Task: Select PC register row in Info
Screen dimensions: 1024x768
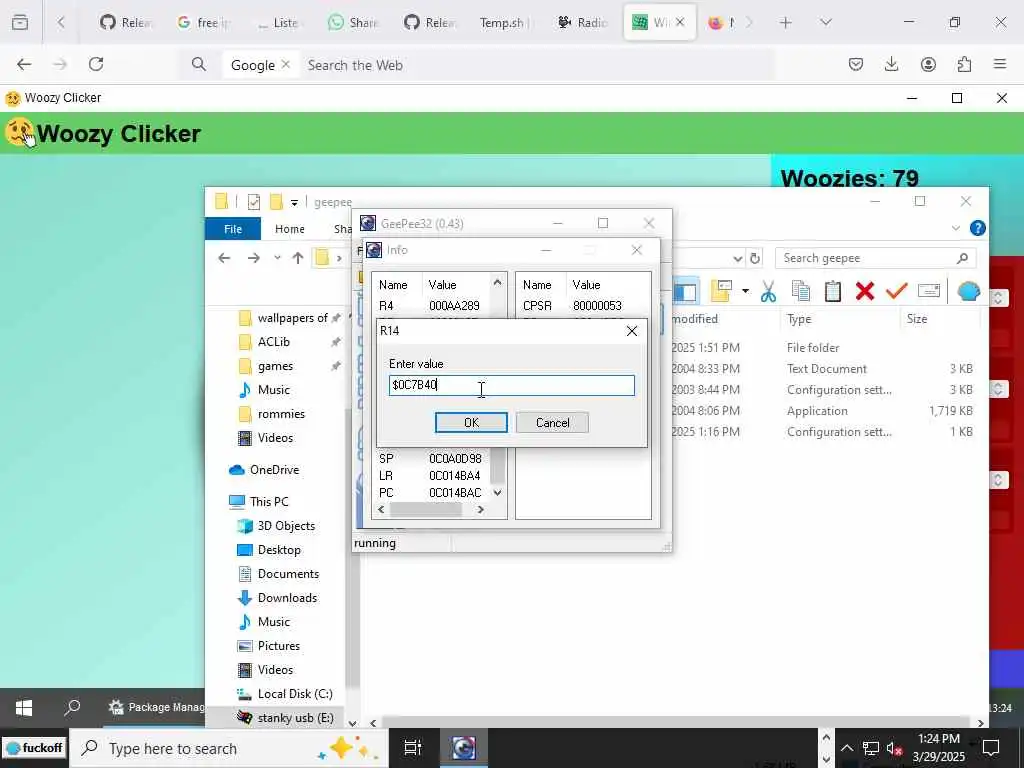Action: [431, 492]
